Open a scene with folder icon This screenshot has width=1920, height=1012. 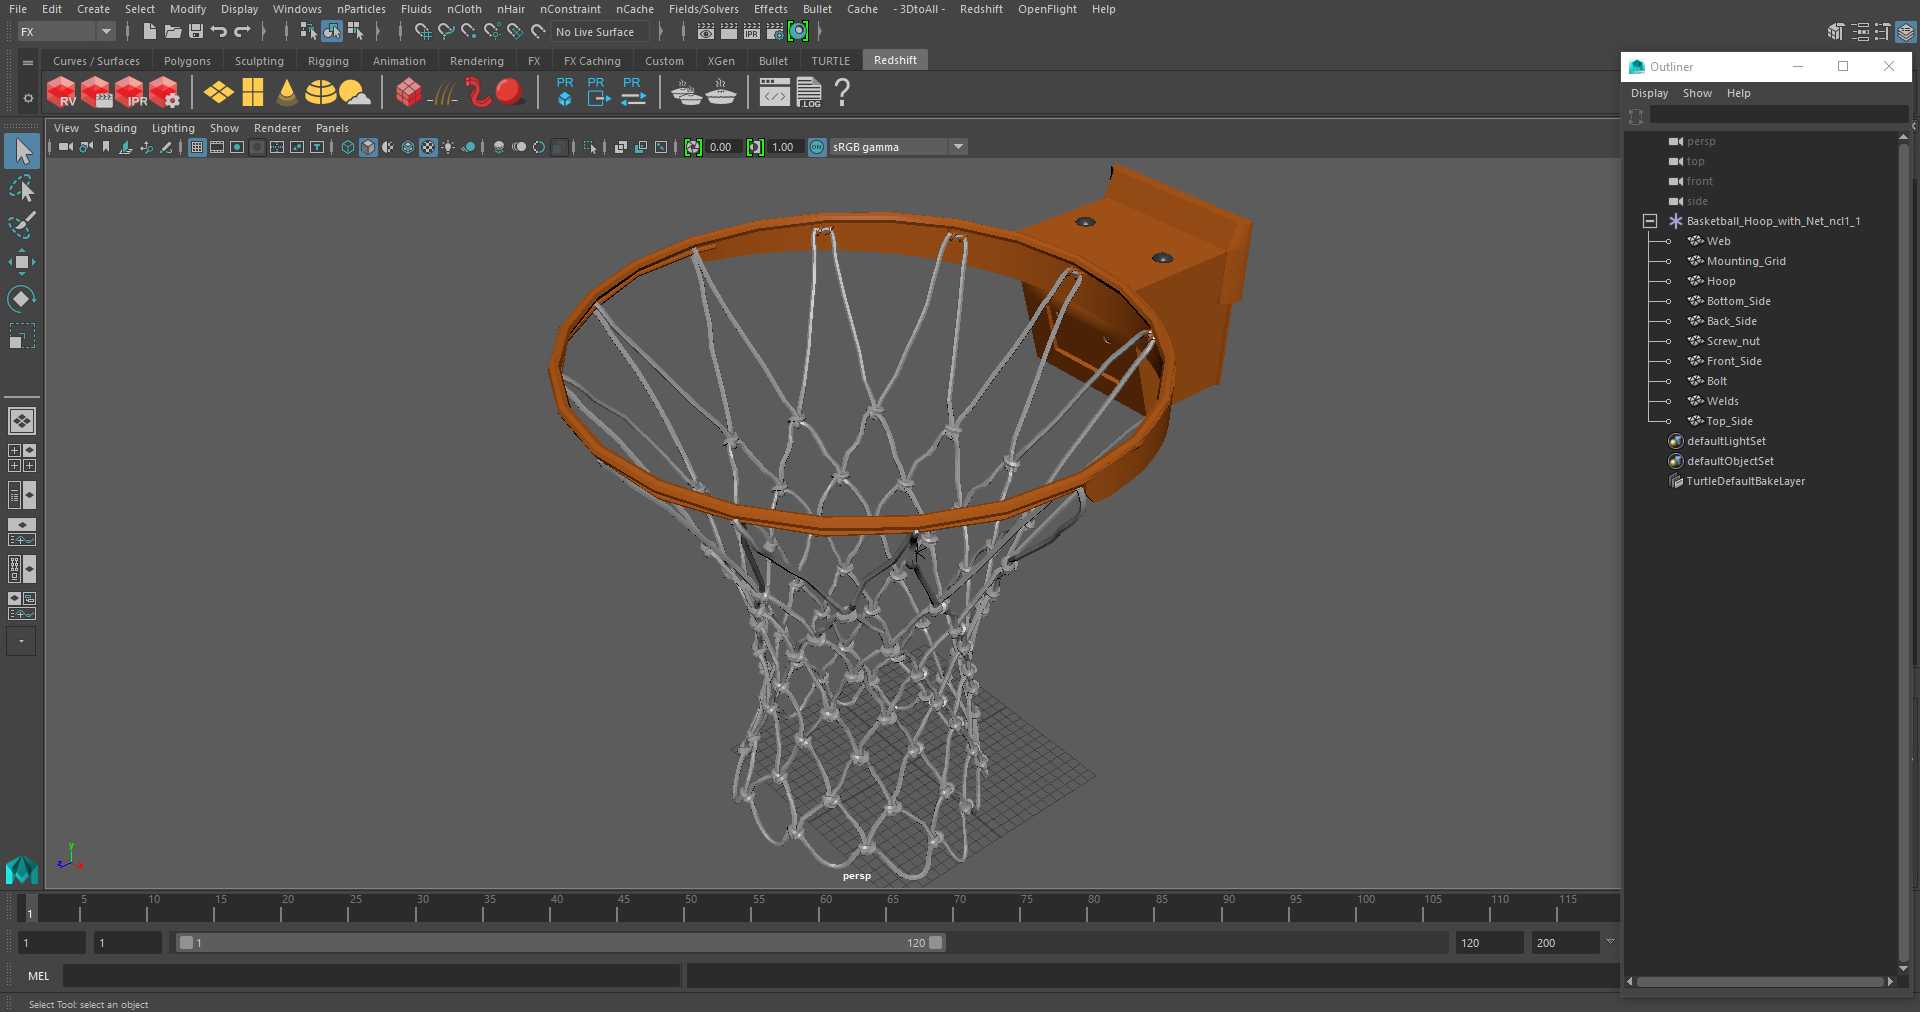pyautogui.click(x=172, y=32)
